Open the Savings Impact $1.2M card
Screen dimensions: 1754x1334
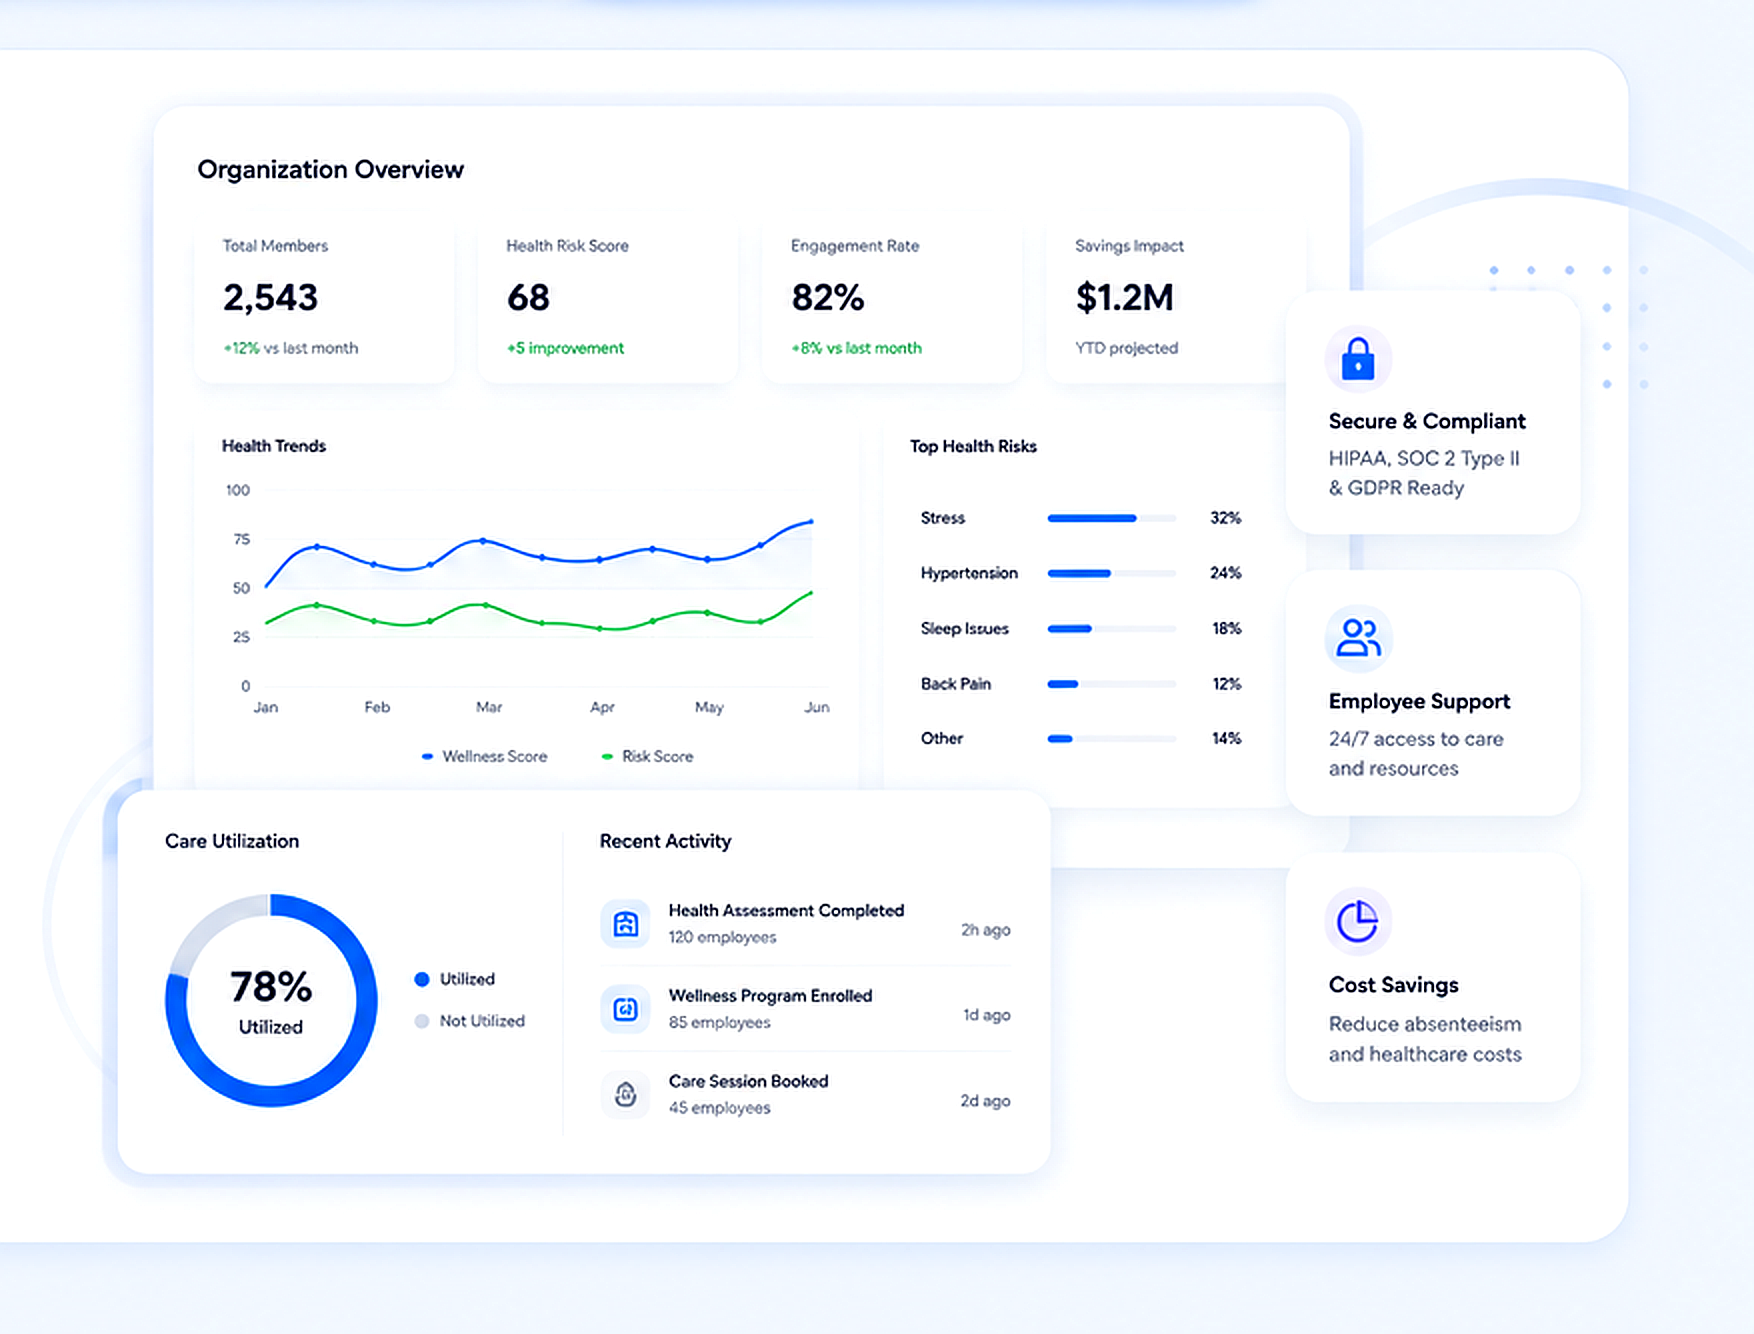1166,300
